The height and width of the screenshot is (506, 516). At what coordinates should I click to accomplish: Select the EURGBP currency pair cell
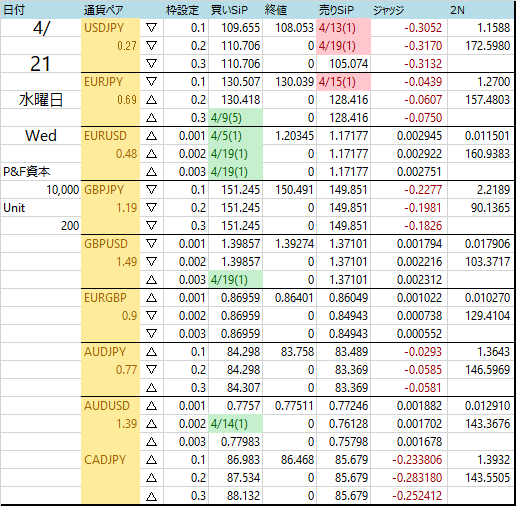coord(111,298)
